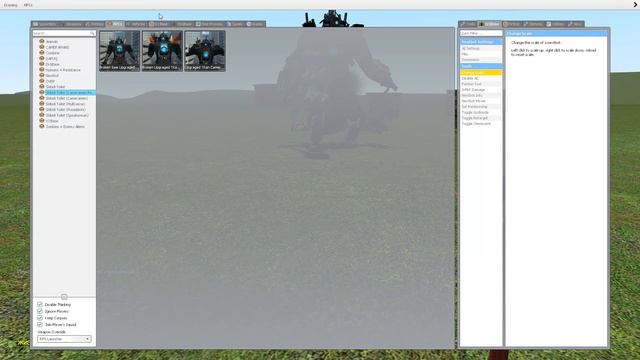Select Skibidi Toilet (Cameramen) category
The width and height of the screenshot is (640, 360).
(67, 98)
